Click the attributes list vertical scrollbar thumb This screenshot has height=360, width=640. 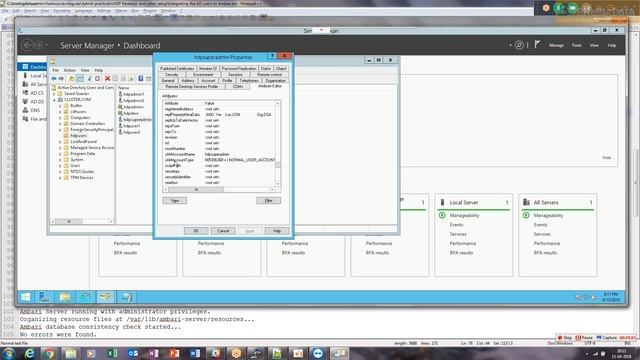pyautogui.click(x=278, y=165)
